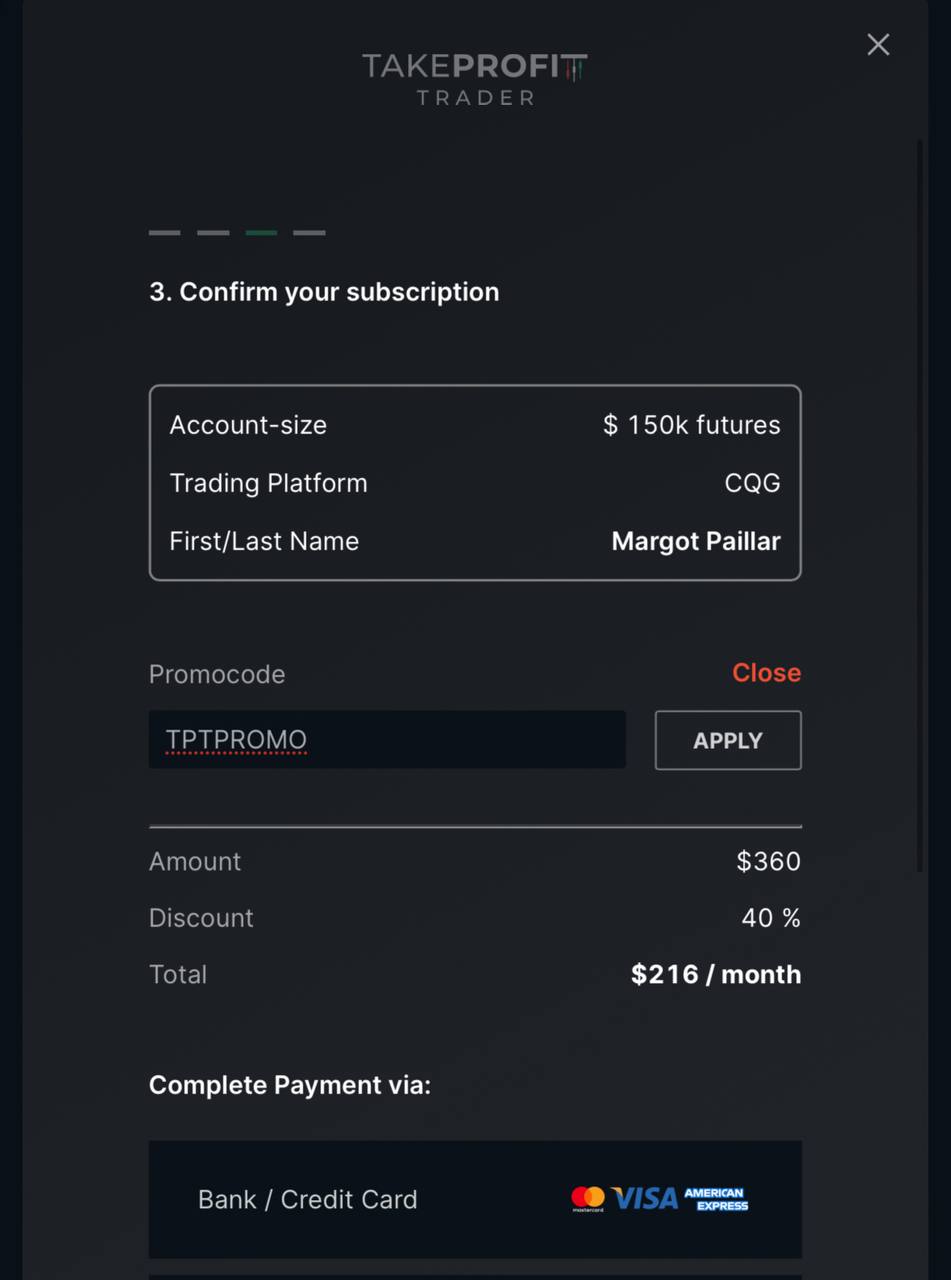Expand the Account-size row
The image size is (951, 1280).
click(248, 424)
